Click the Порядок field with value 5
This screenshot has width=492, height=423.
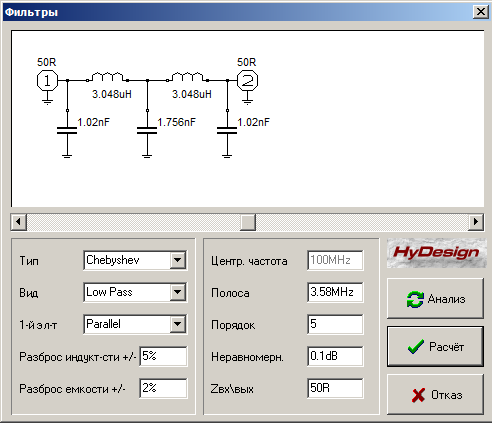click(335, 324)
